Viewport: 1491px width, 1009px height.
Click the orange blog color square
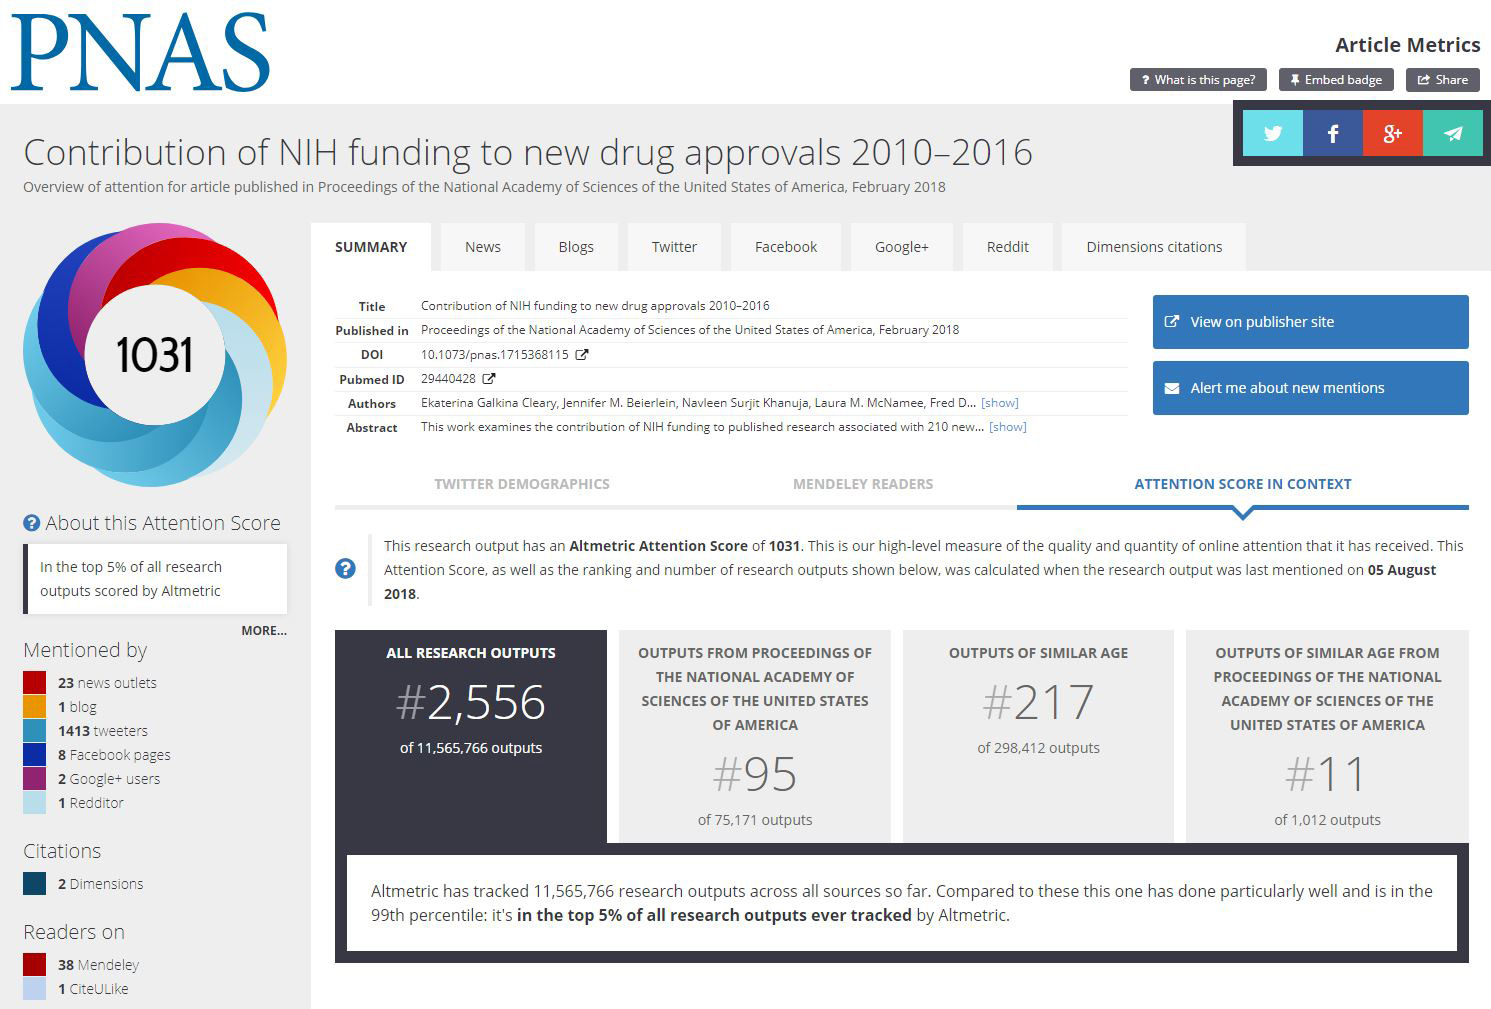click(35, 707)
